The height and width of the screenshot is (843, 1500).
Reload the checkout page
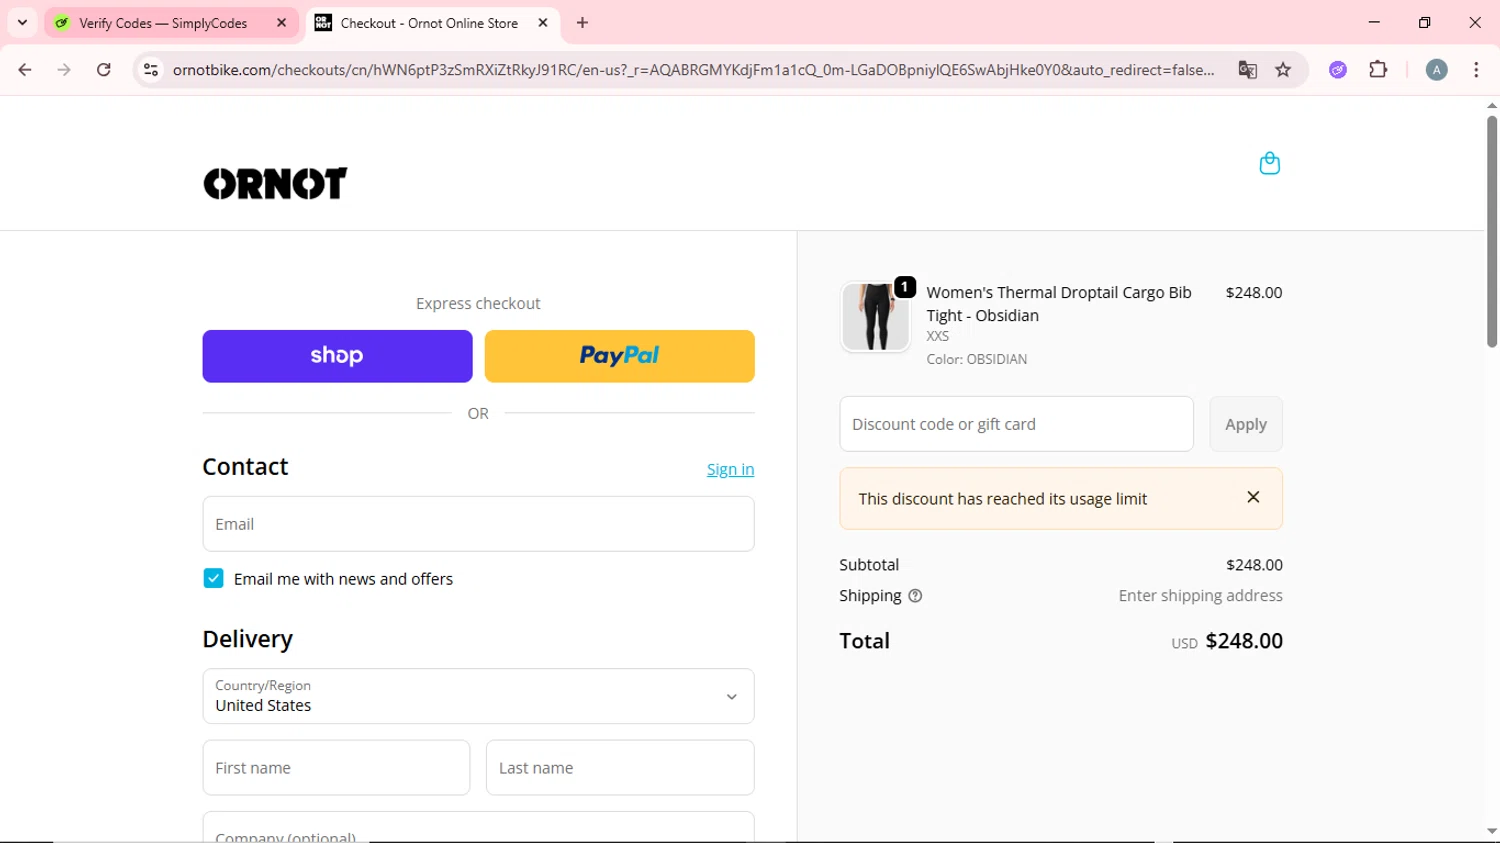(104, 70)
